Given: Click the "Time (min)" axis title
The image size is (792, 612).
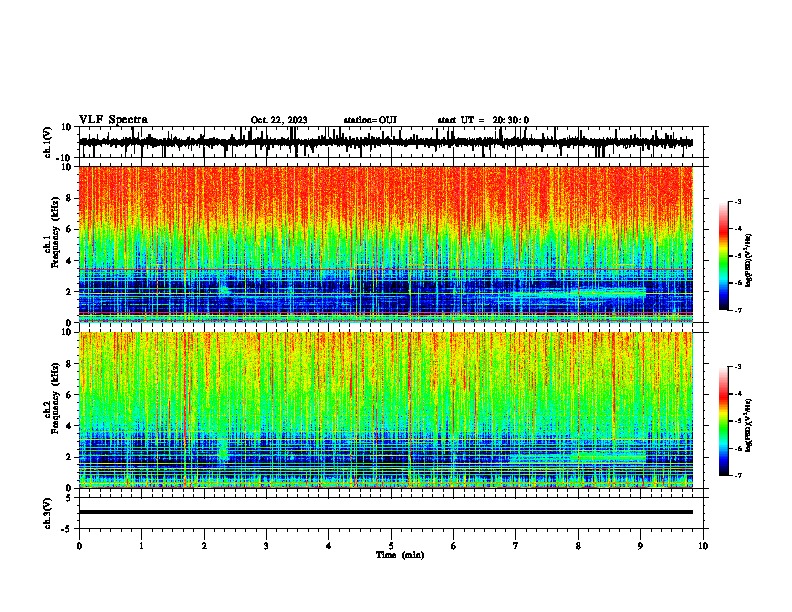Looking at the screenshot, I should tap(400, 555).
